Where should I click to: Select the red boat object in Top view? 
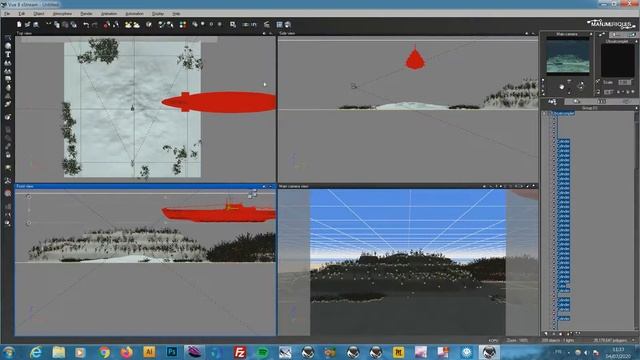coord(220,102)
